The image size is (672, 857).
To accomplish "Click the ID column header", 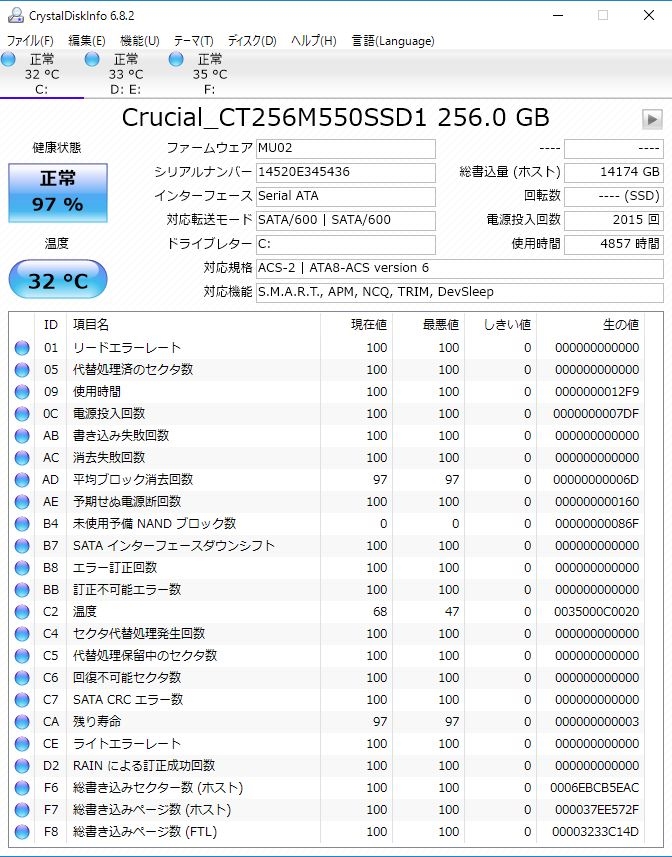I will point(50,325).
